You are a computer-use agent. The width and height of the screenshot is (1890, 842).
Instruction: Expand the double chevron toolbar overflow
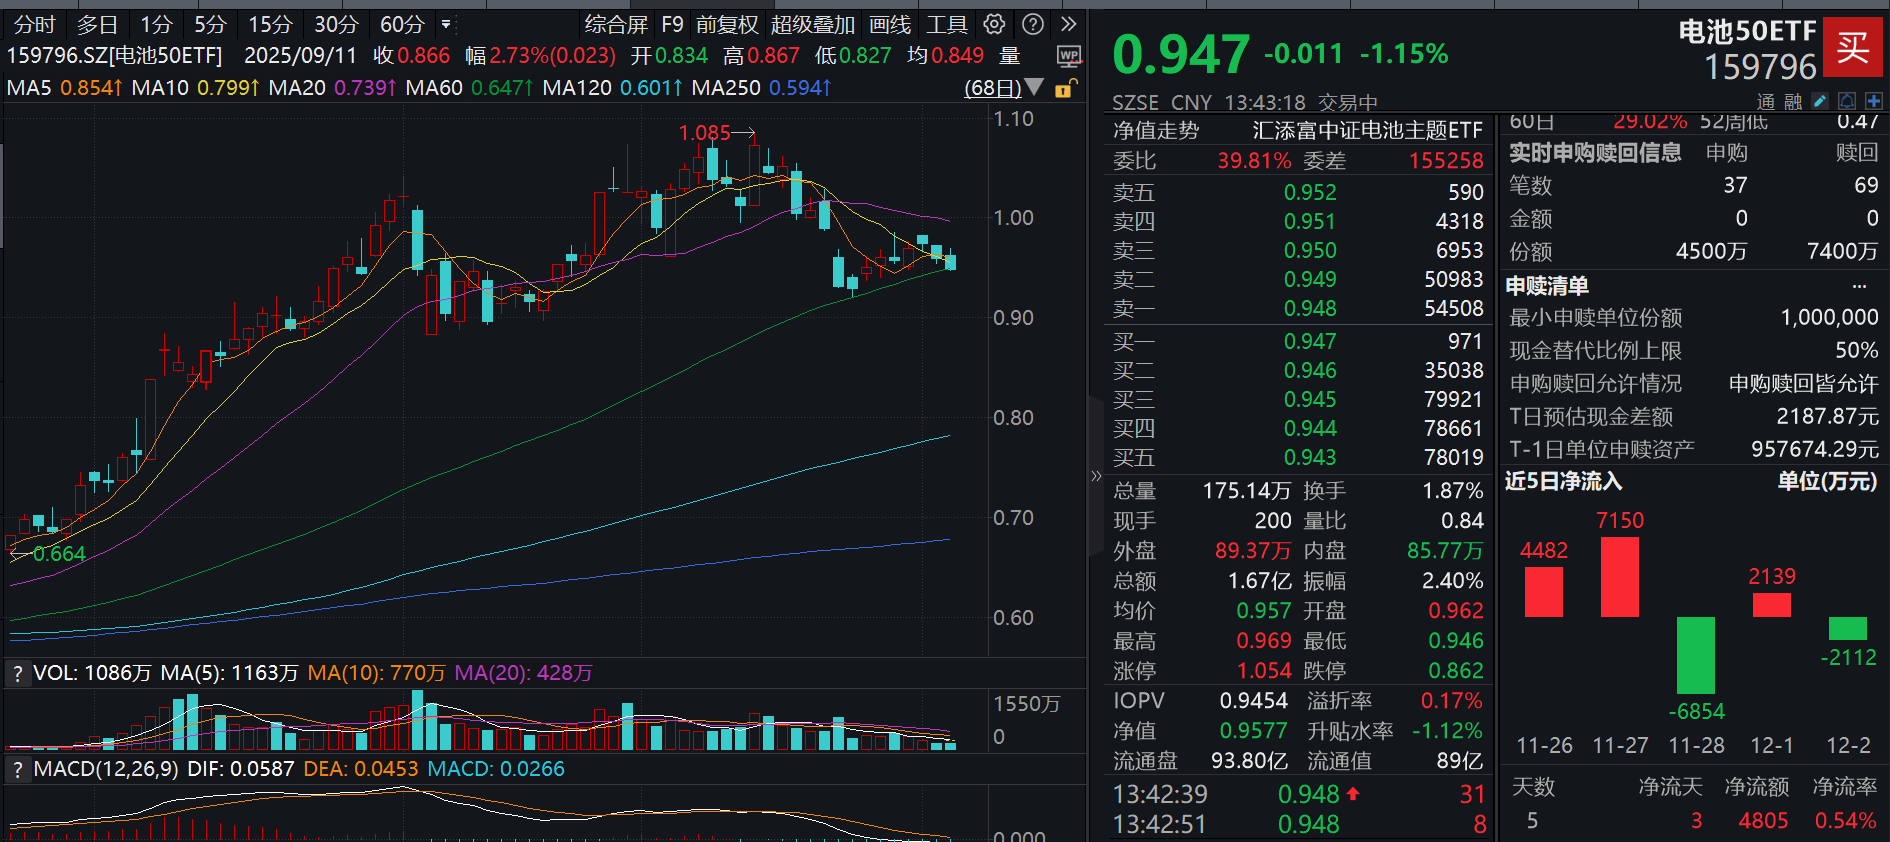[1069, 25]
